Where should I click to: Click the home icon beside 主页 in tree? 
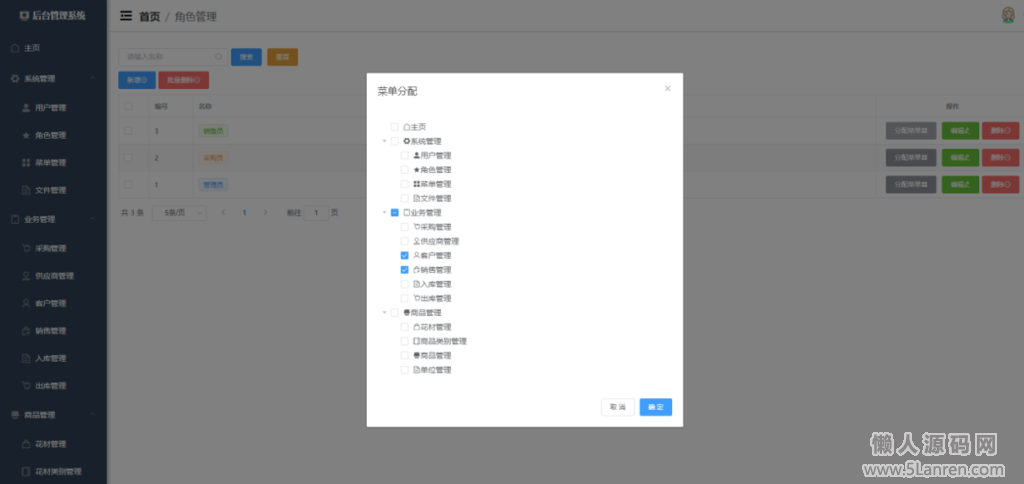(407, 127)
